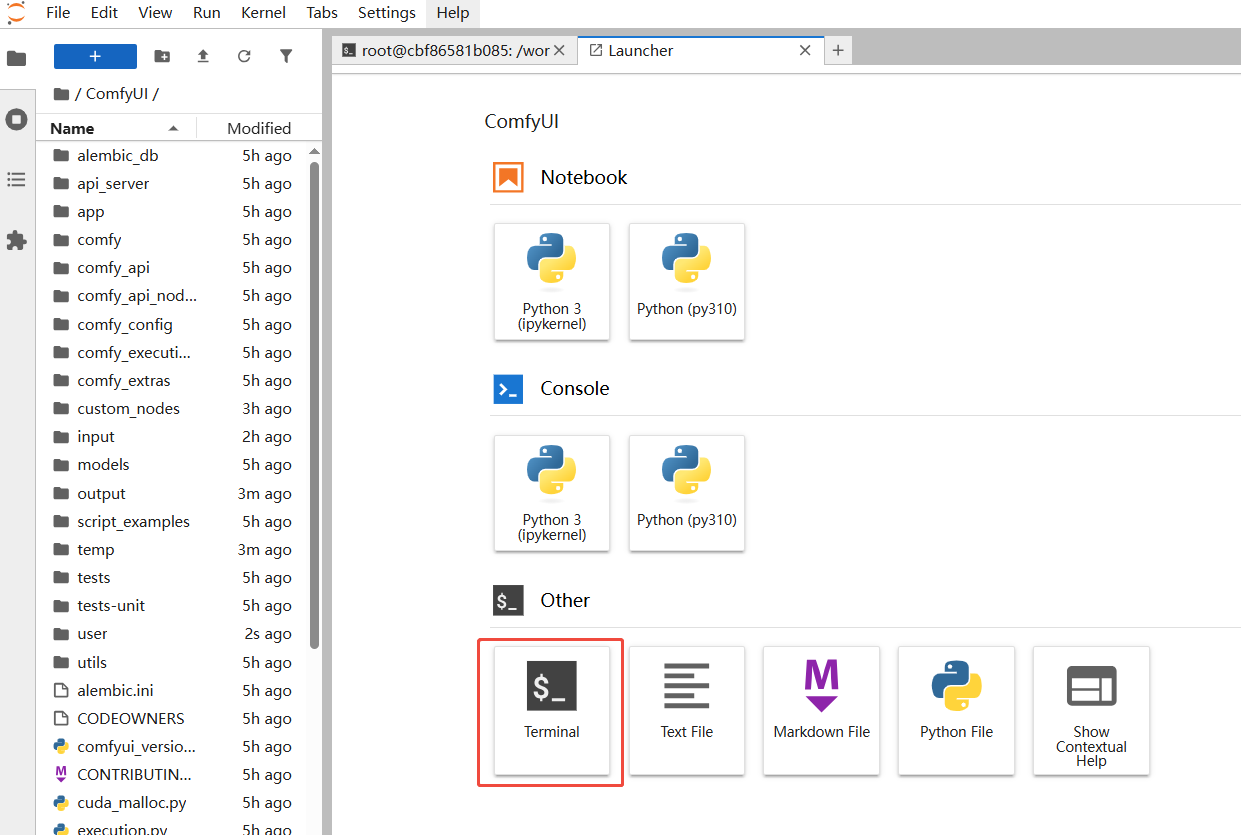
Task: Open the Extension Manager puzzle icon
Action: click(x=16, y=240)
